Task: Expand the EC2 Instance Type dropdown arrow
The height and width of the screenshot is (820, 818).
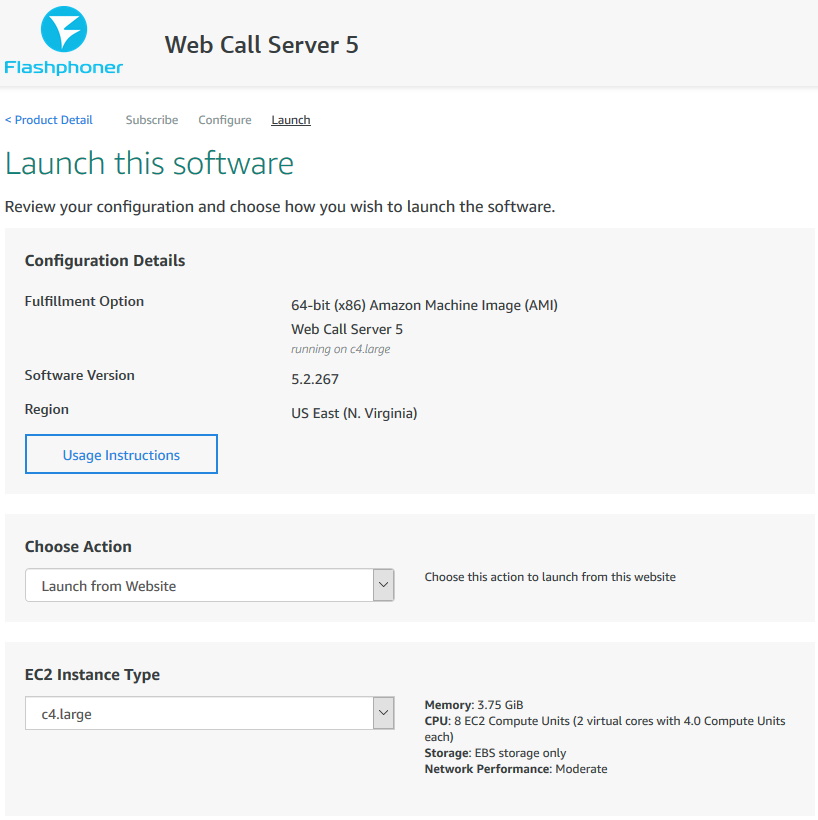Action: [x=383, y=714]
